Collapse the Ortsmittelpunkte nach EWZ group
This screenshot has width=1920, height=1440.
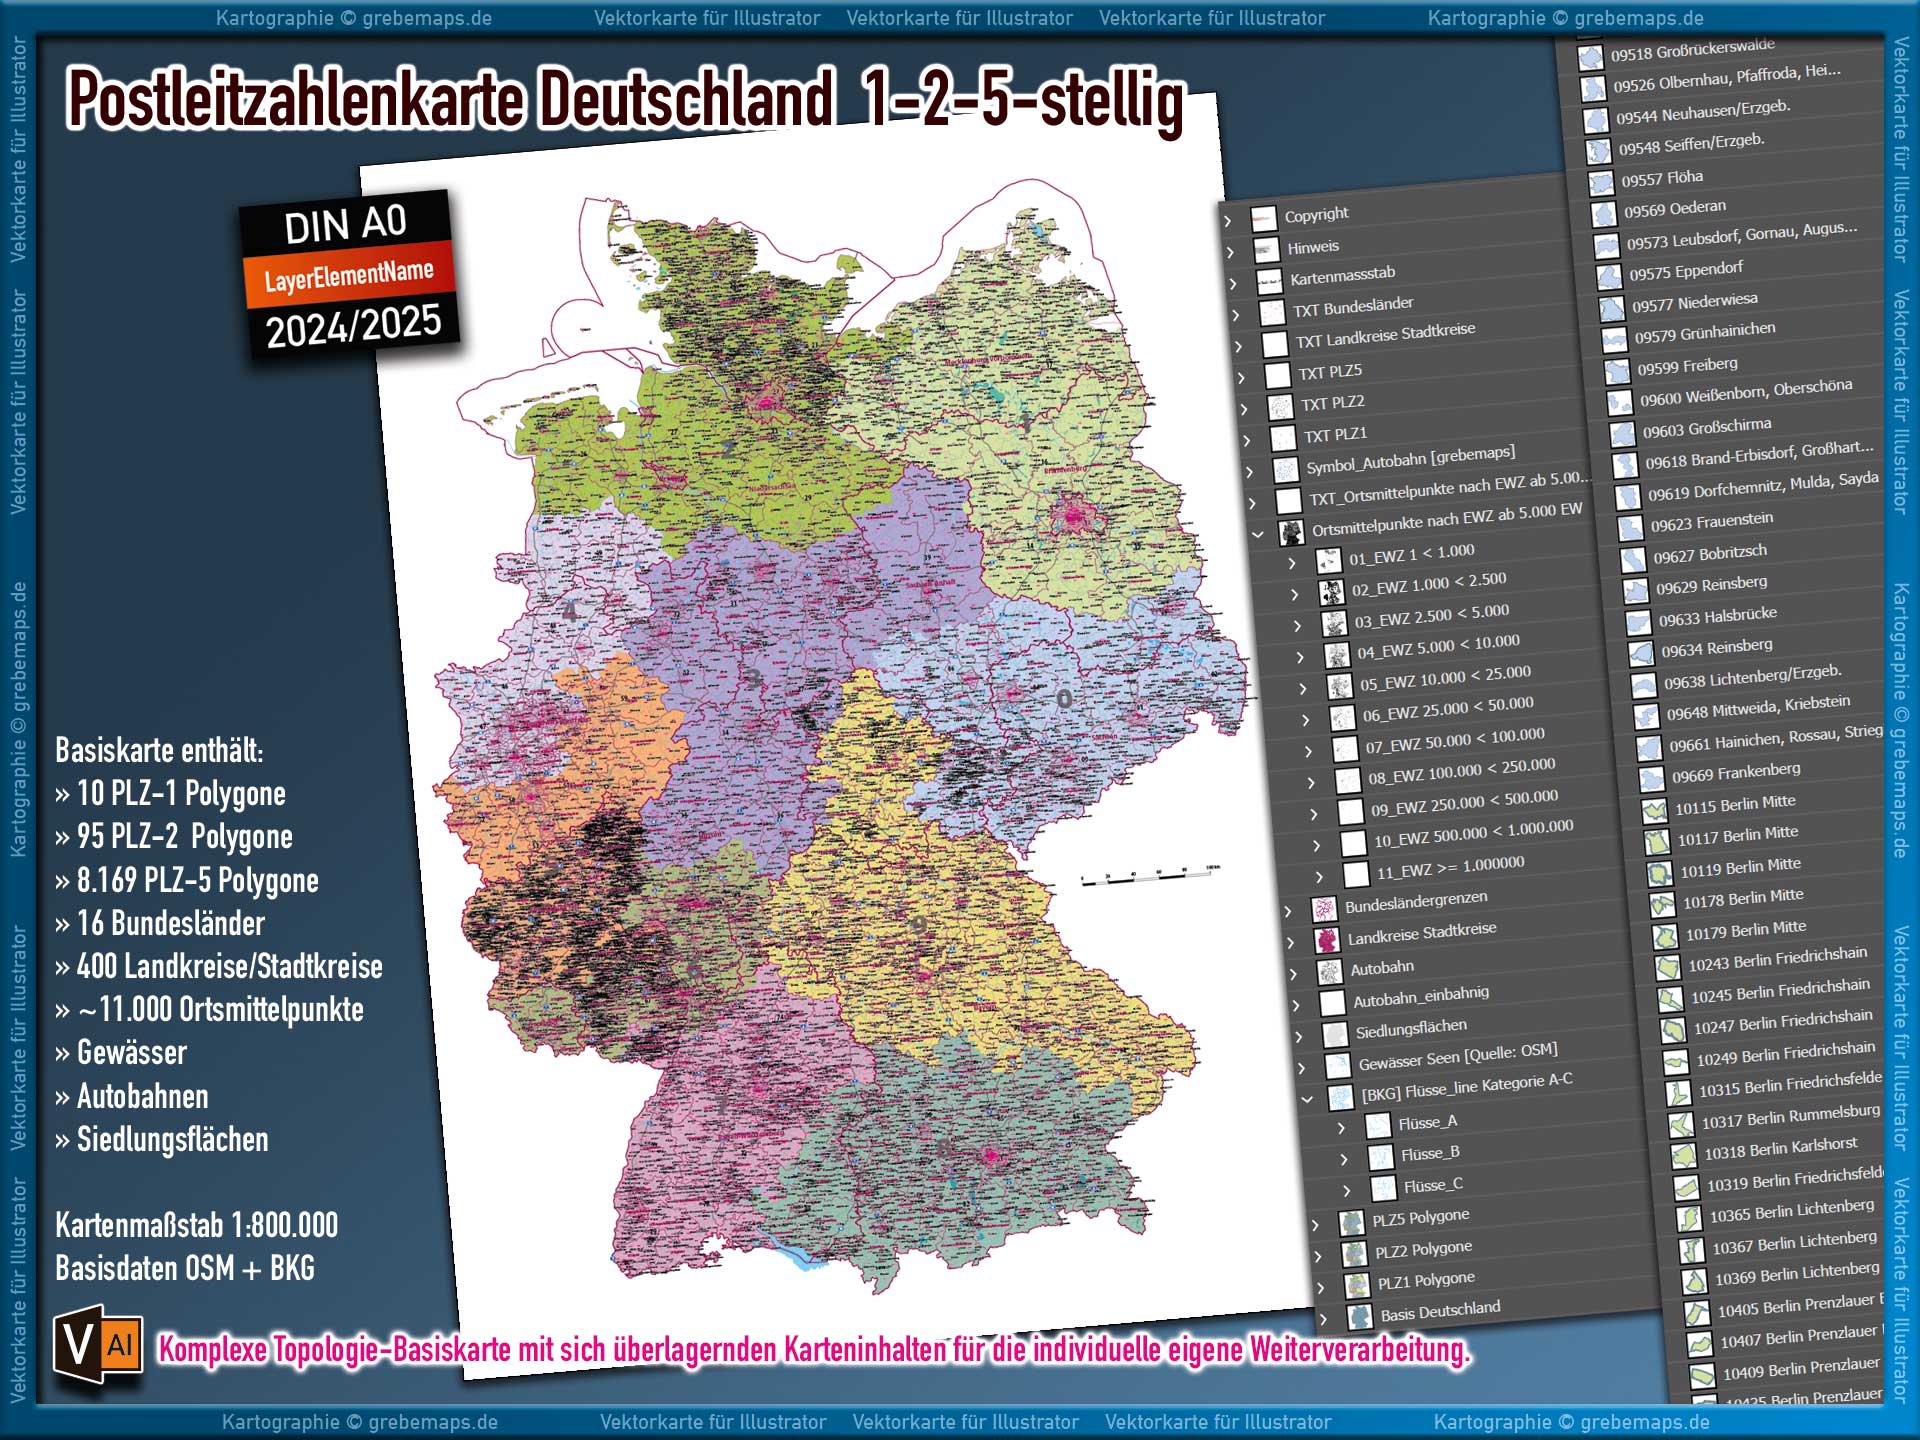coord(1258,532)
